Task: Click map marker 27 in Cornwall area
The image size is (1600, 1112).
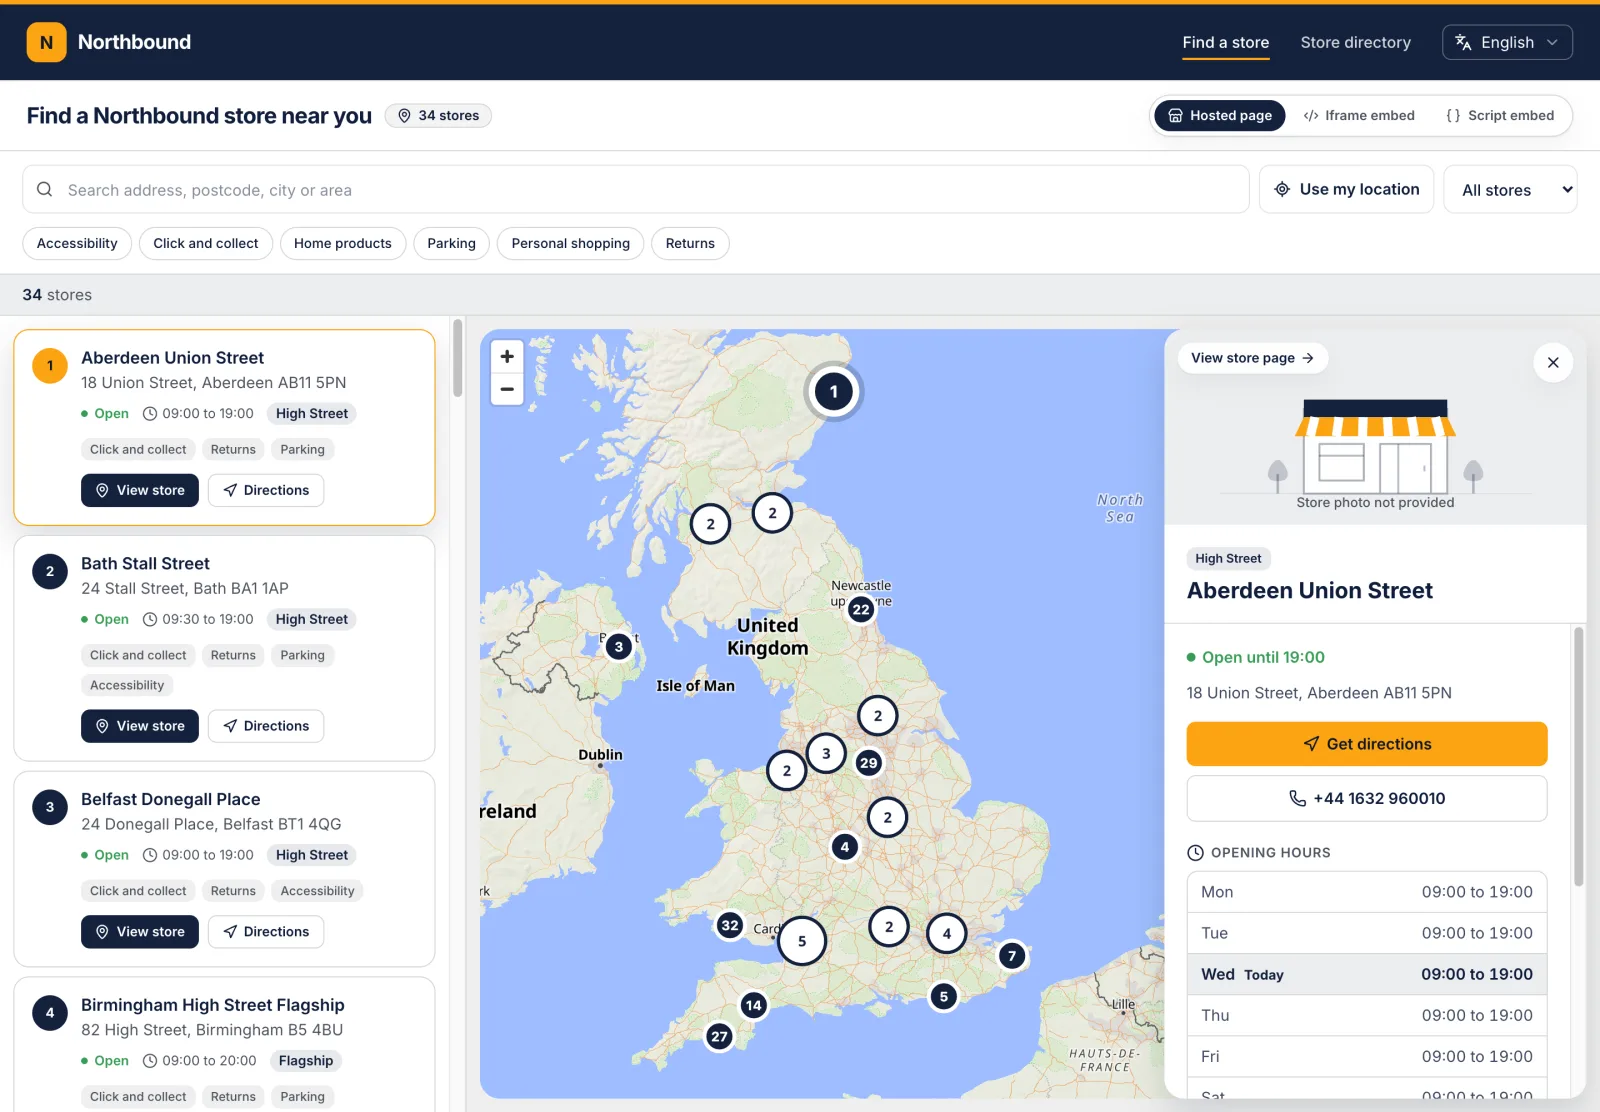Action: pos(719,1037)
